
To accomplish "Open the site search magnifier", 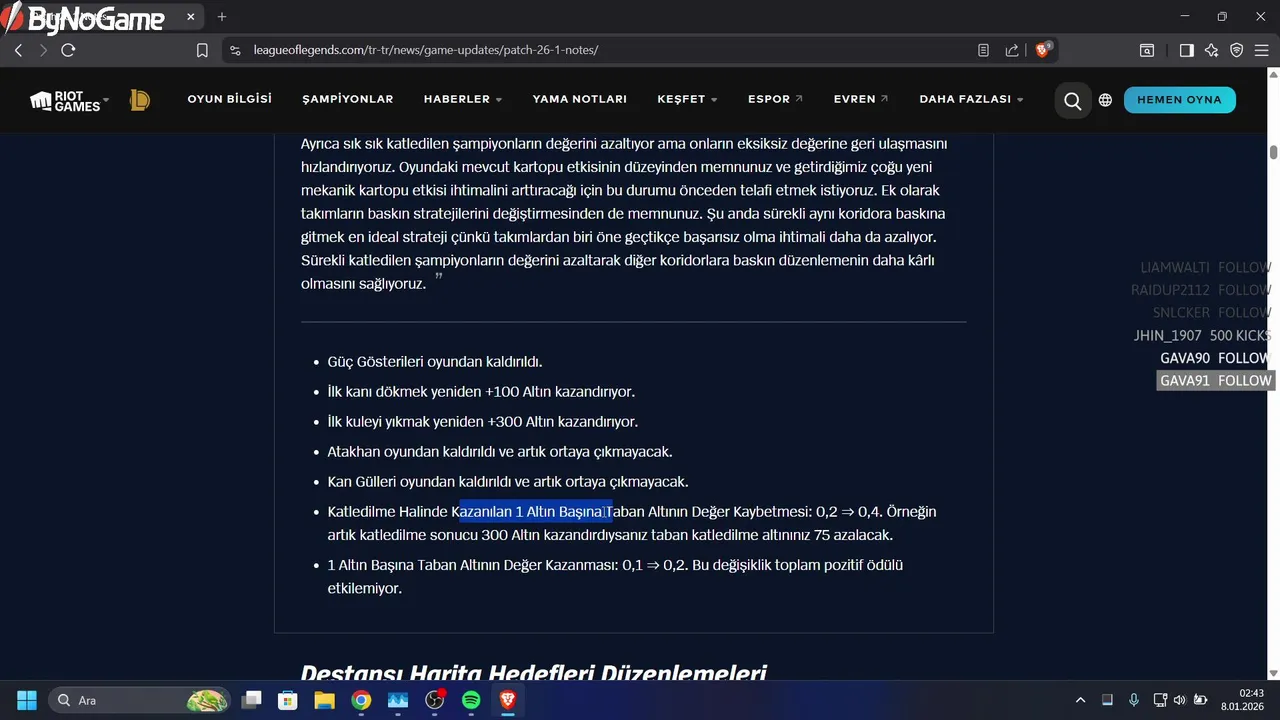I will click(x=1073, y=100).
